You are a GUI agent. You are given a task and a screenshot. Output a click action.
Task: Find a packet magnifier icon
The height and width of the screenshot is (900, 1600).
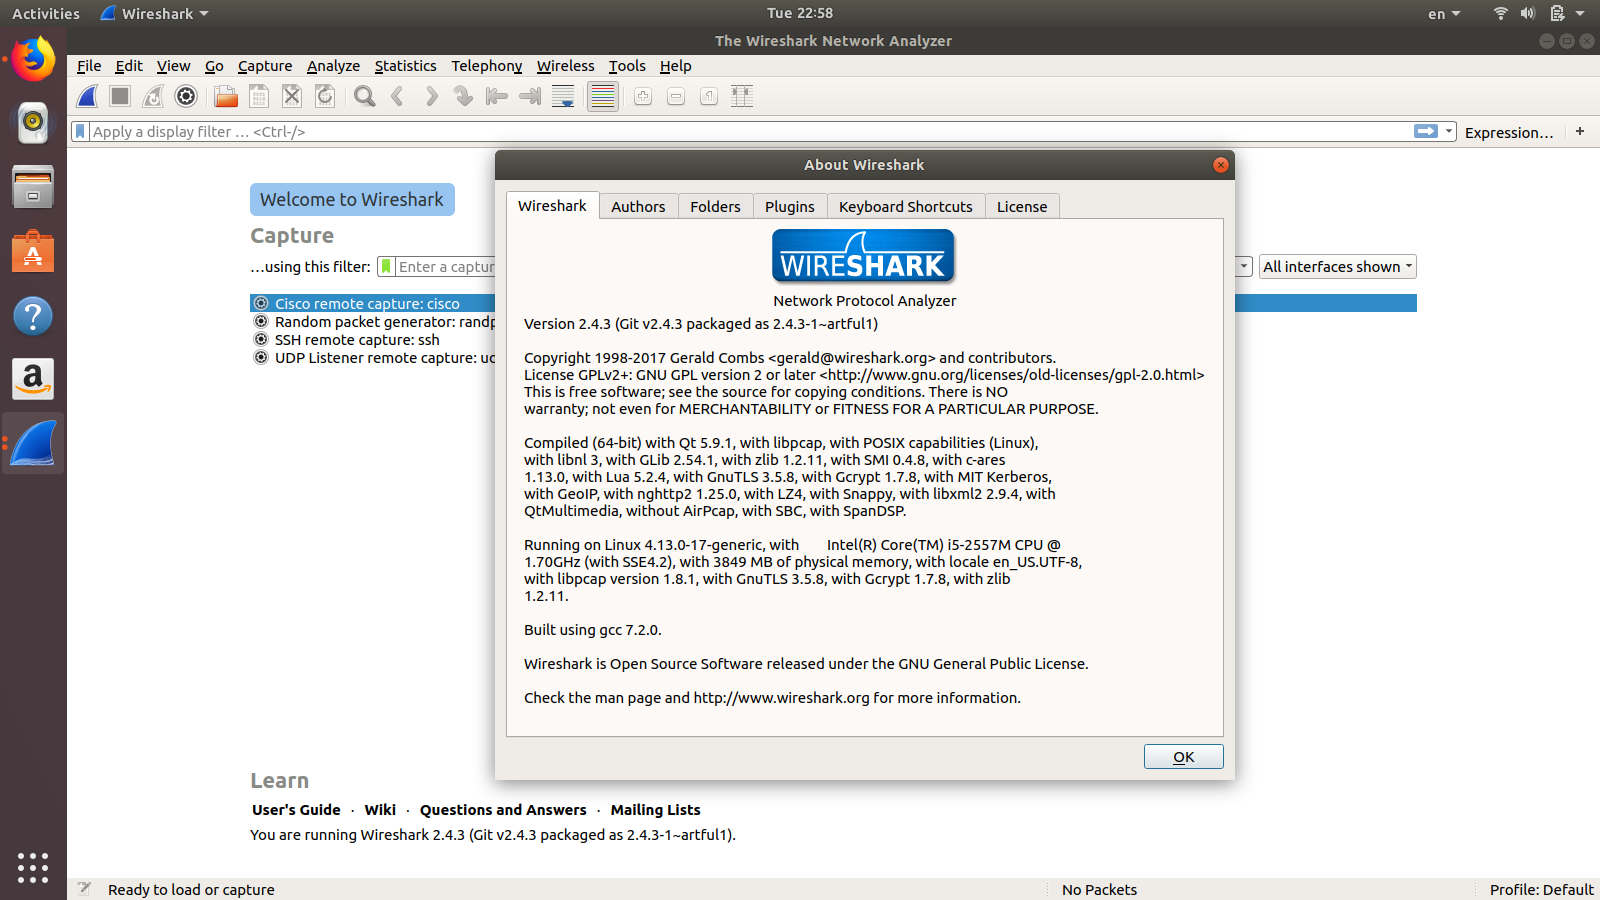[365, 96]
